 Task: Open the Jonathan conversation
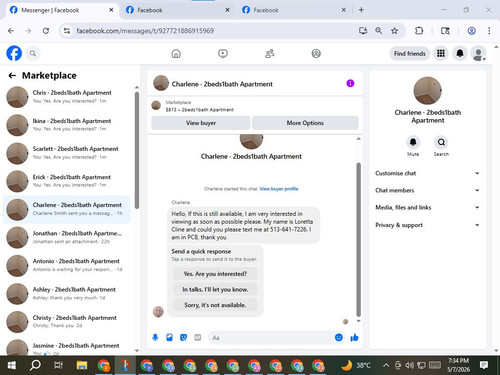pyautogui.click(x=67, y=237)
